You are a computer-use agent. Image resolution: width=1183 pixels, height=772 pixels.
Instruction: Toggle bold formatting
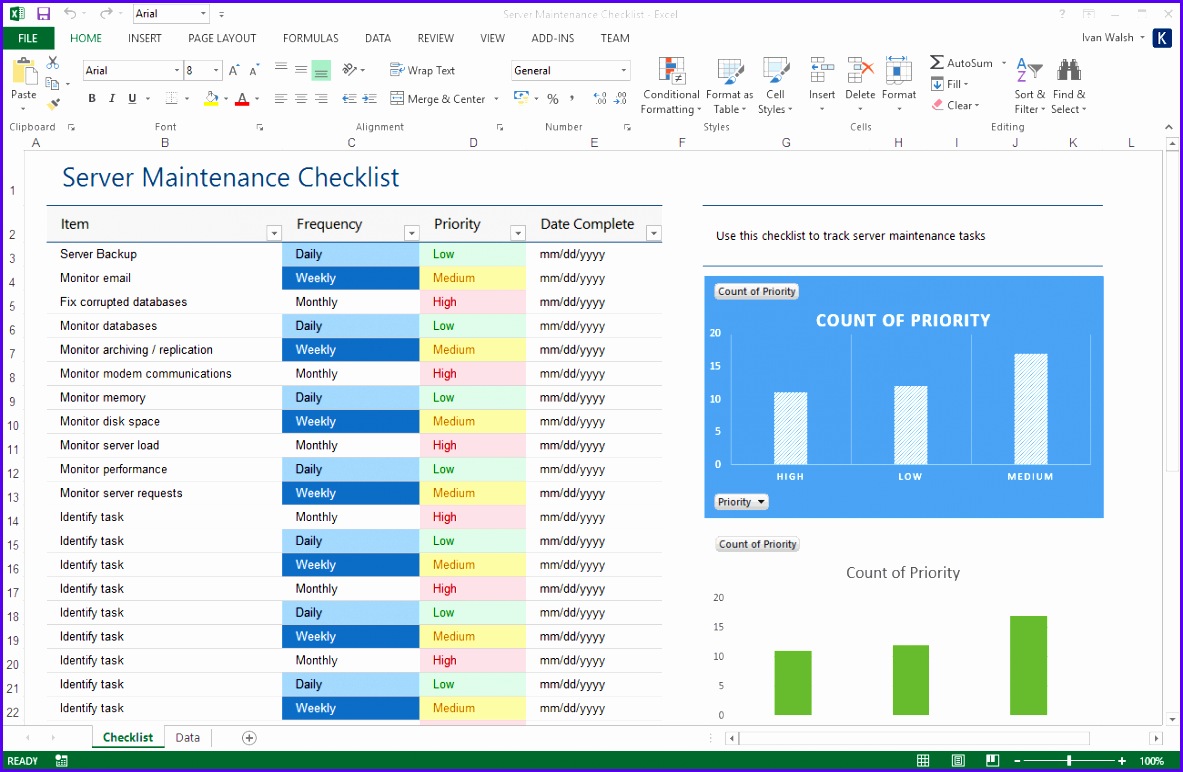tap(91, 98)
